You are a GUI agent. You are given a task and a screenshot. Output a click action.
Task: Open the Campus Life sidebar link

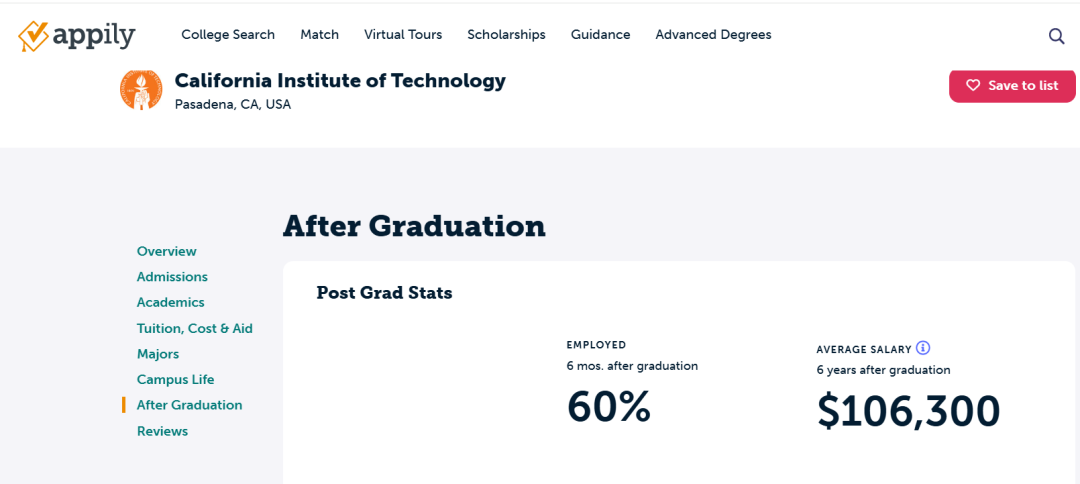pos(176,379)
